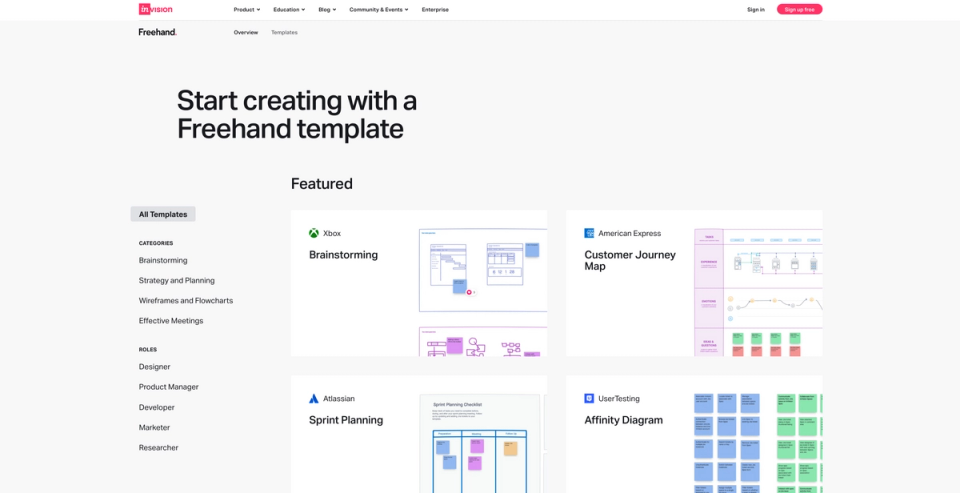Click the UserTesting logo icon
The image size is (960, 493).
pyautogui.click(x=589, y=399)
